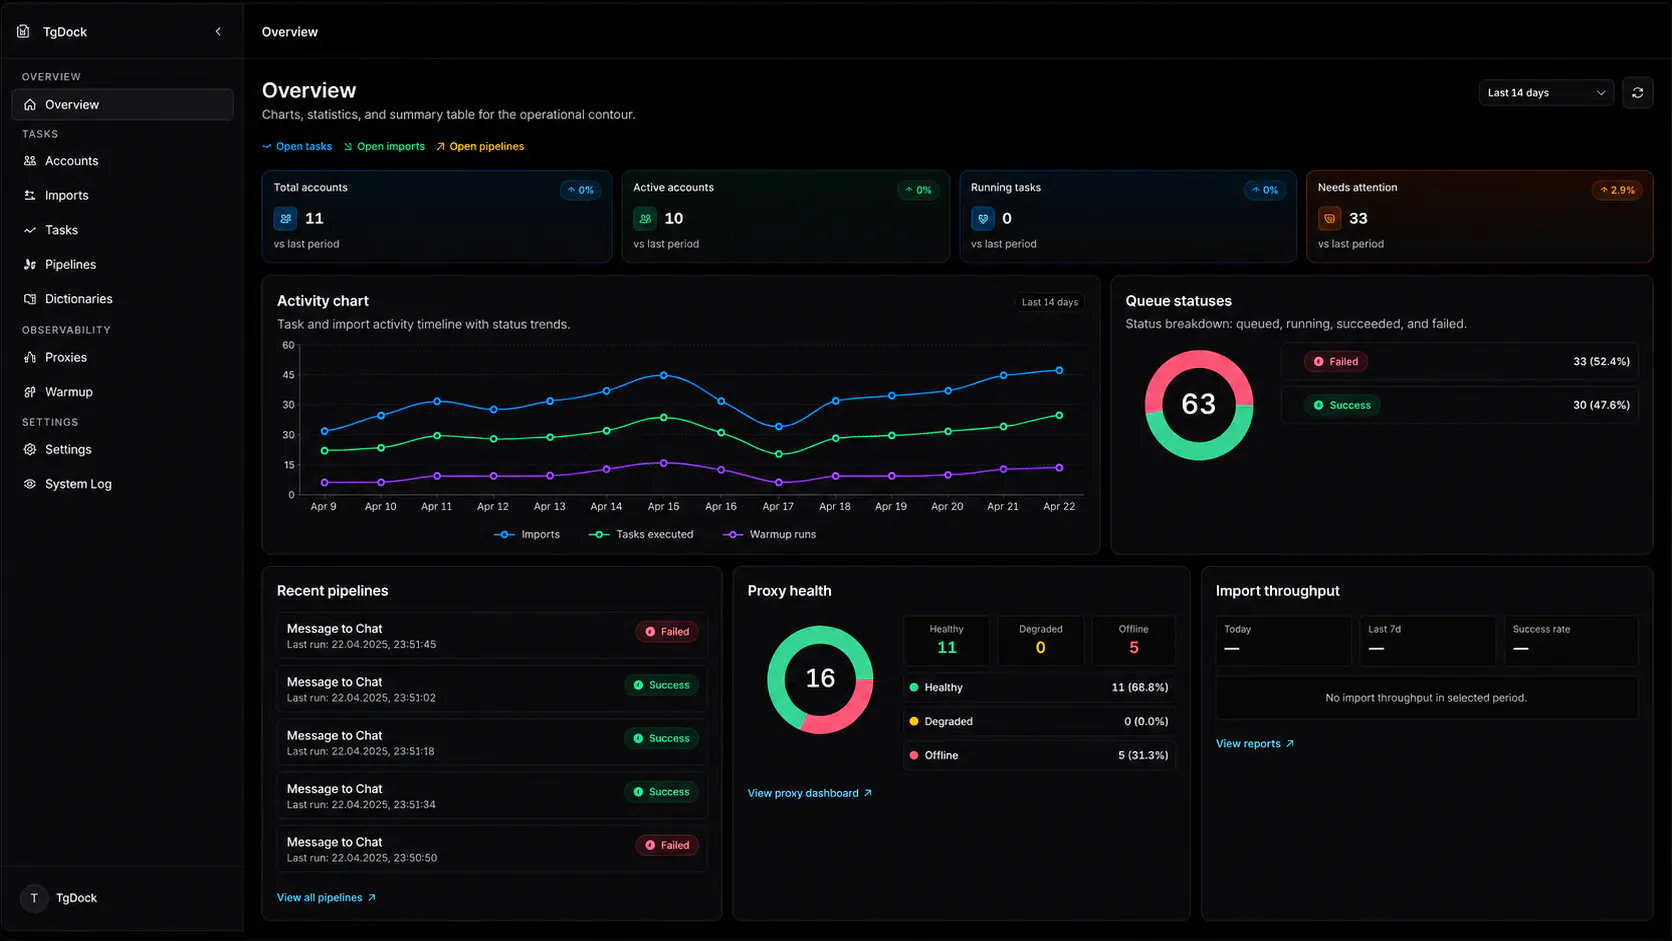Click the refresh icon button beside the date range
Viewport: 1672px width, 941px height.
click(x=1637, y=93)
